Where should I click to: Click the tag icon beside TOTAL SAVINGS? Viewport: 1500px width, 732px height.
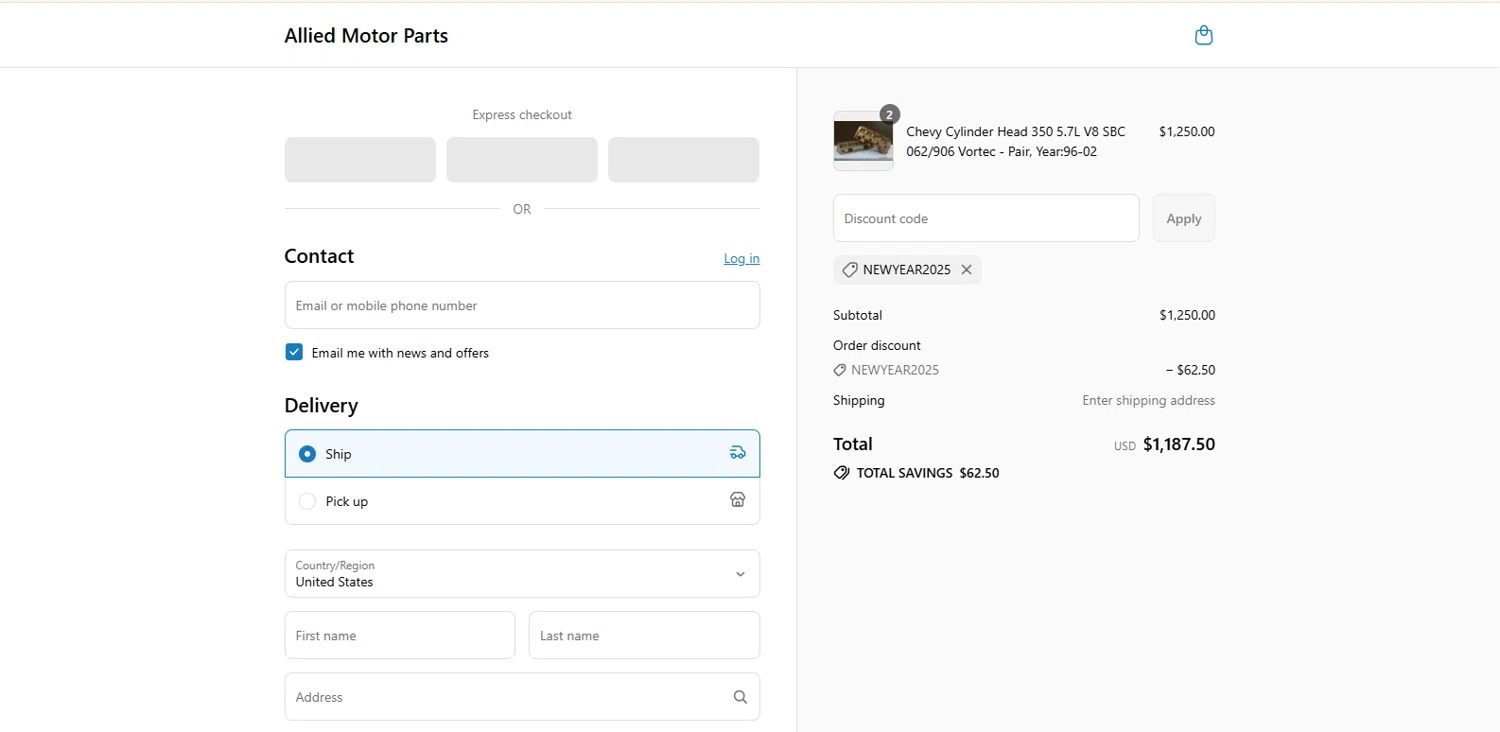click(x=842, y=473)
